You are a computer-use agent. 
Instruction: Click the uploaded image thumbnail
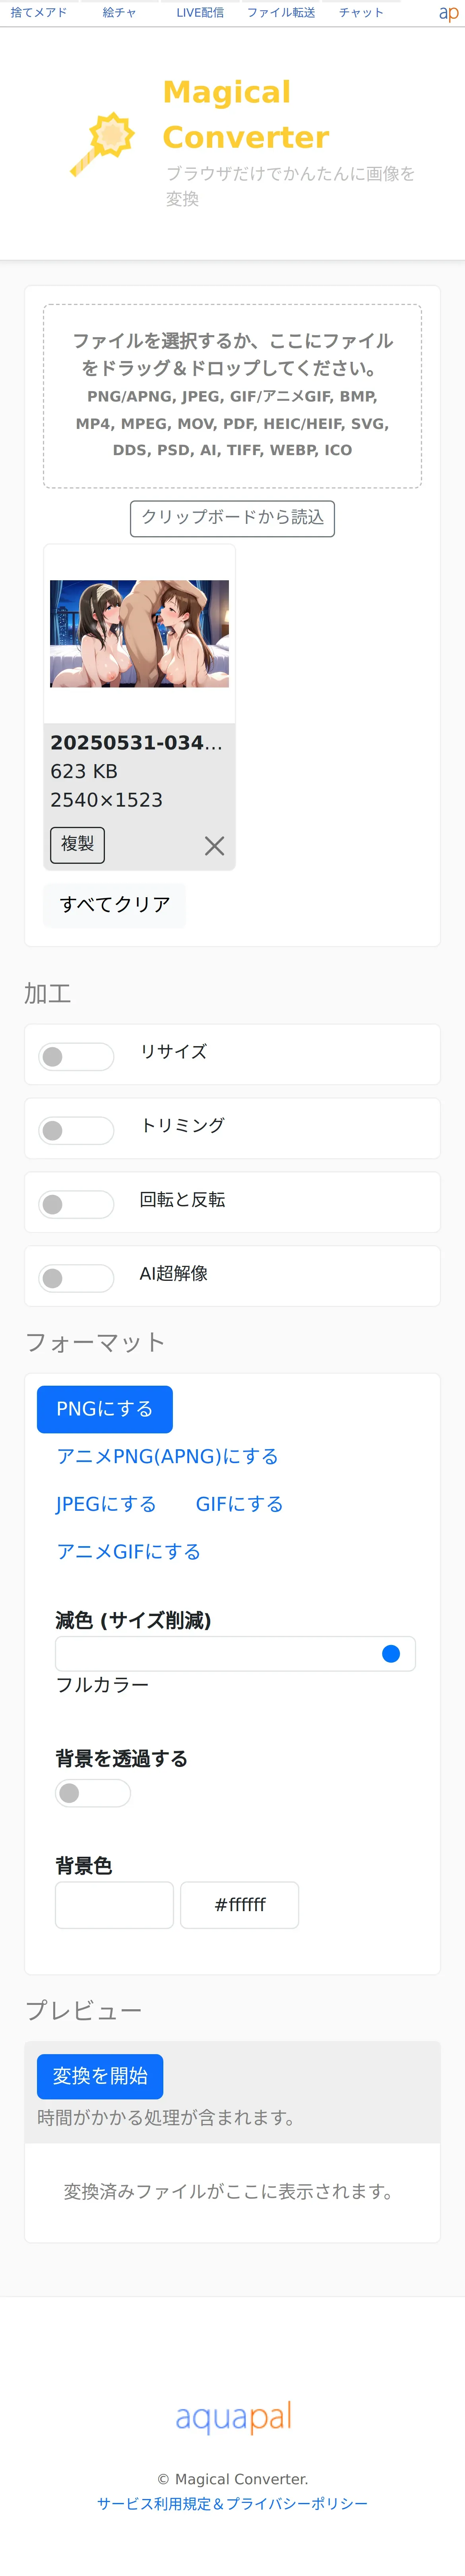click(x=139, y=633)
